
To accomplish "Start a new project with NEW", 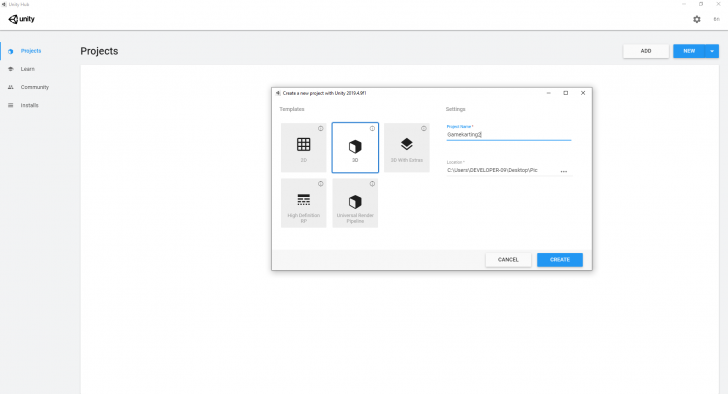I will pos(689,51).
